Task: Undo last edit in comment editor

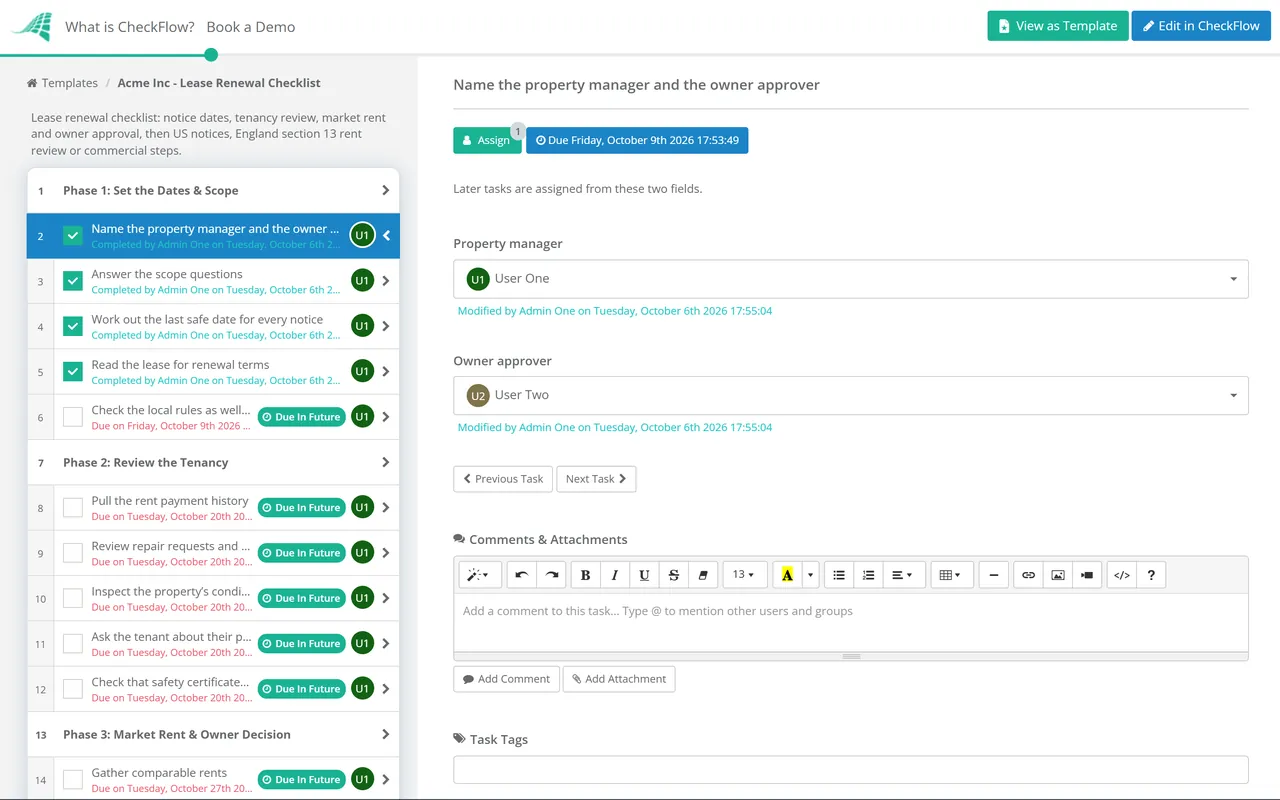Action: click(x=521, y=575)
